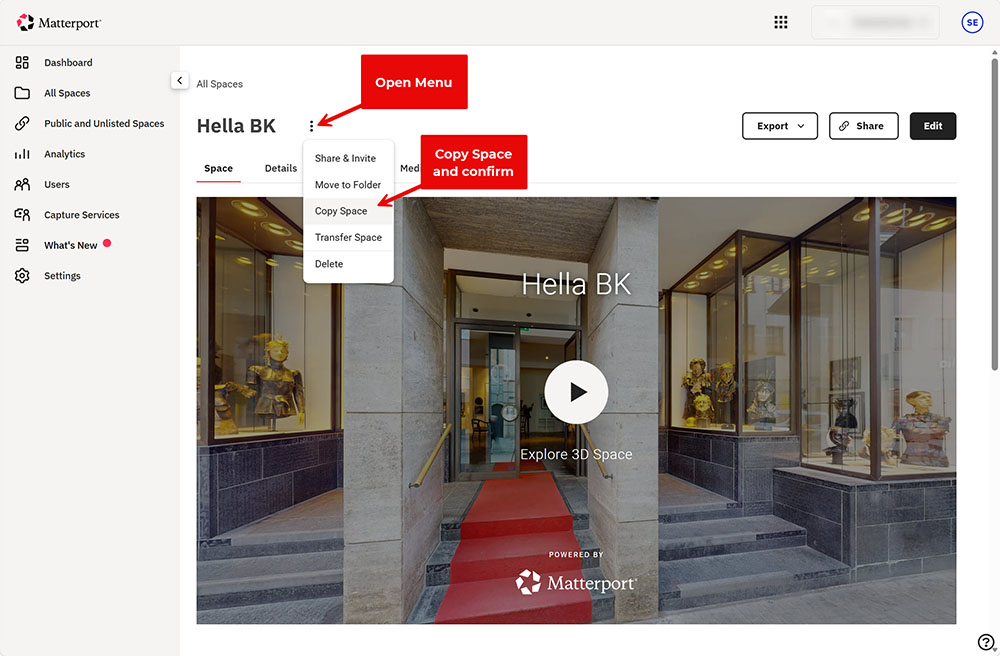Open Capture Services in sidebar
This screenshot has width=1000, height=656.
click(82, 215)
